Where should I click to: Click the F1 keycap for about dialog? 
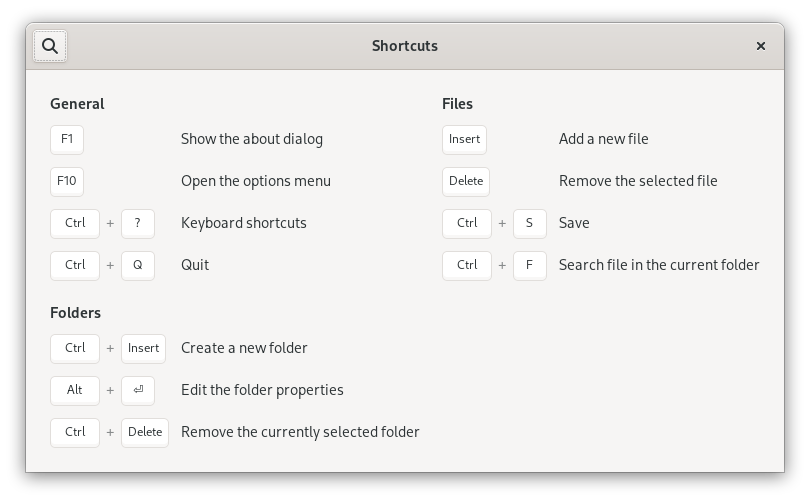click(67, 139)
